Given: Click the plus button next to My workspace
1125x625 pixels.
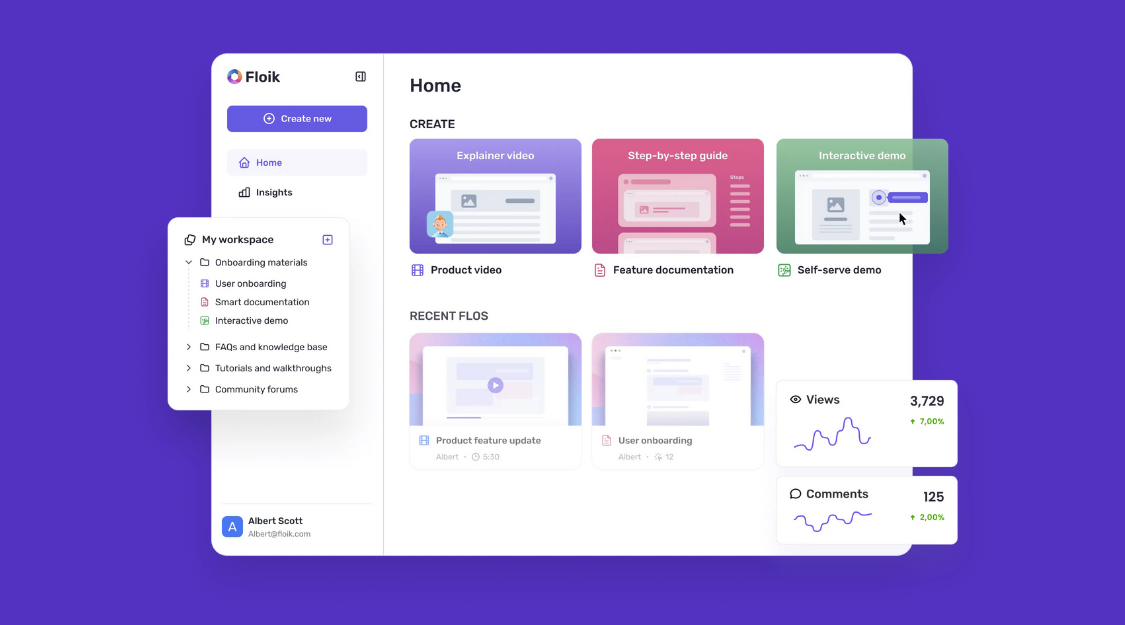Looking at the screenshot, I should coord(327,239).
